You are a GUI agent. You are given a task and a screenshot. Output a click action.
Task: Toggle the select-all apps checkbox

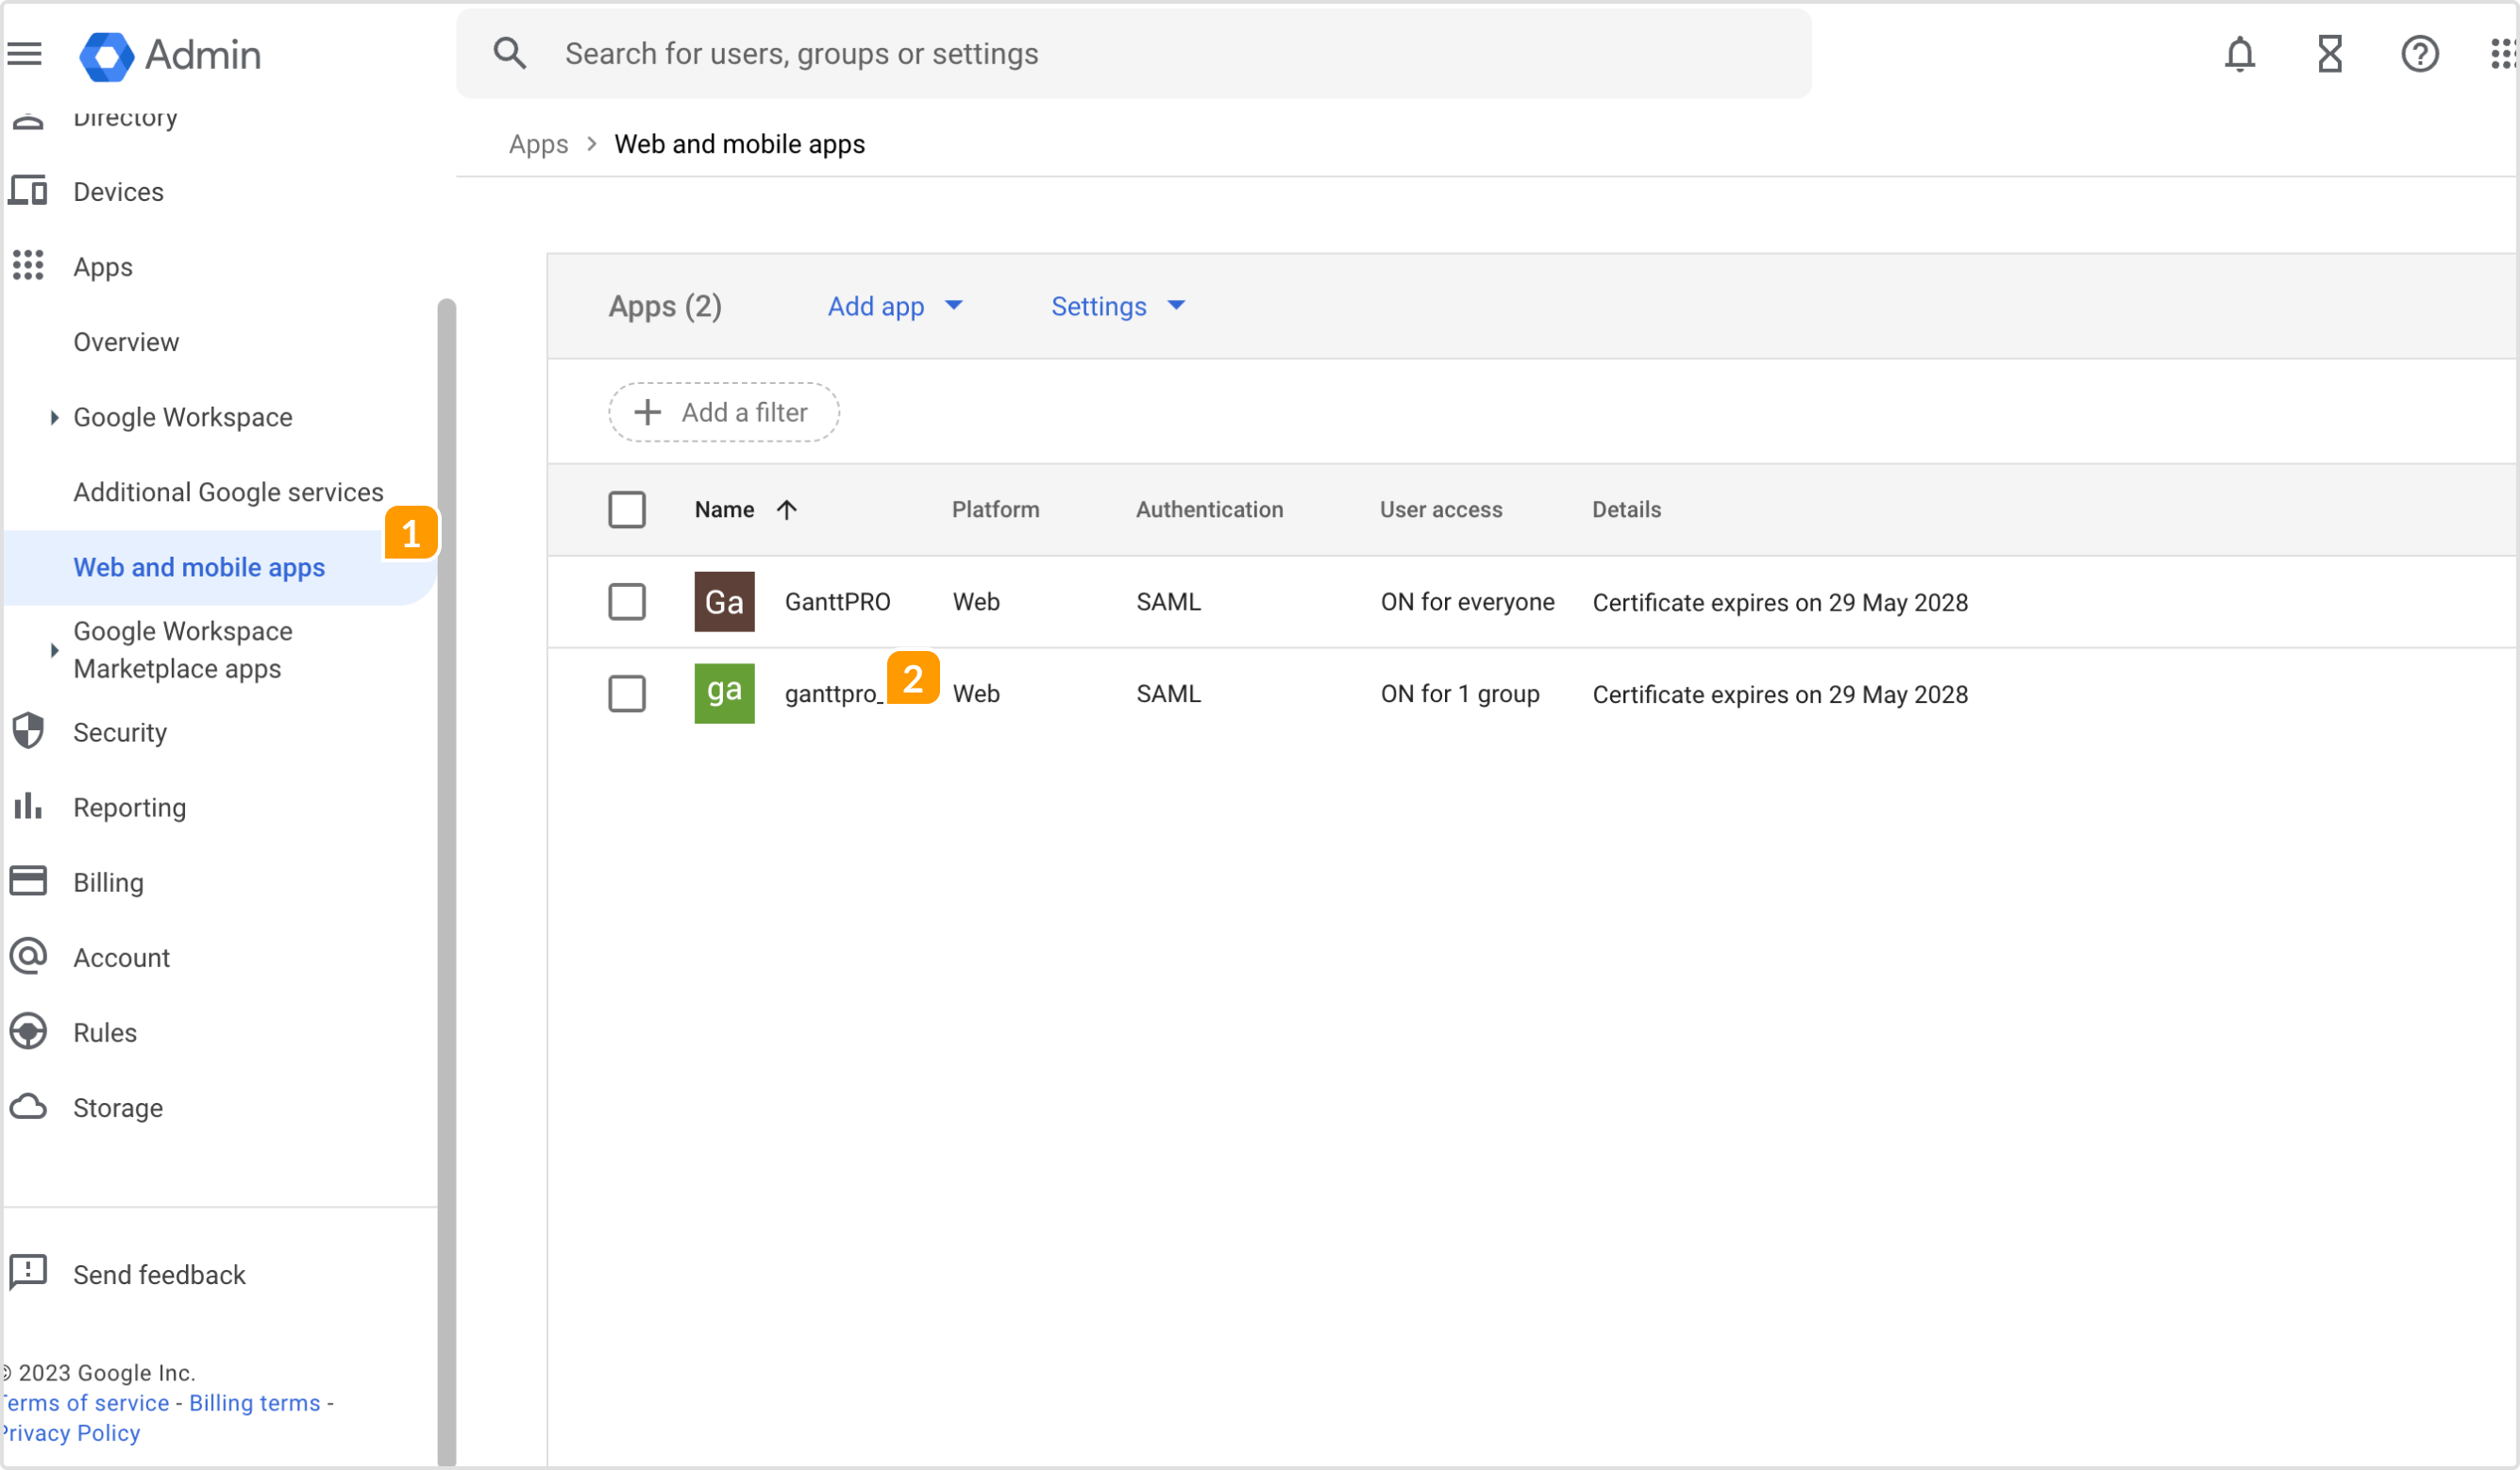(x=627, y=510)
